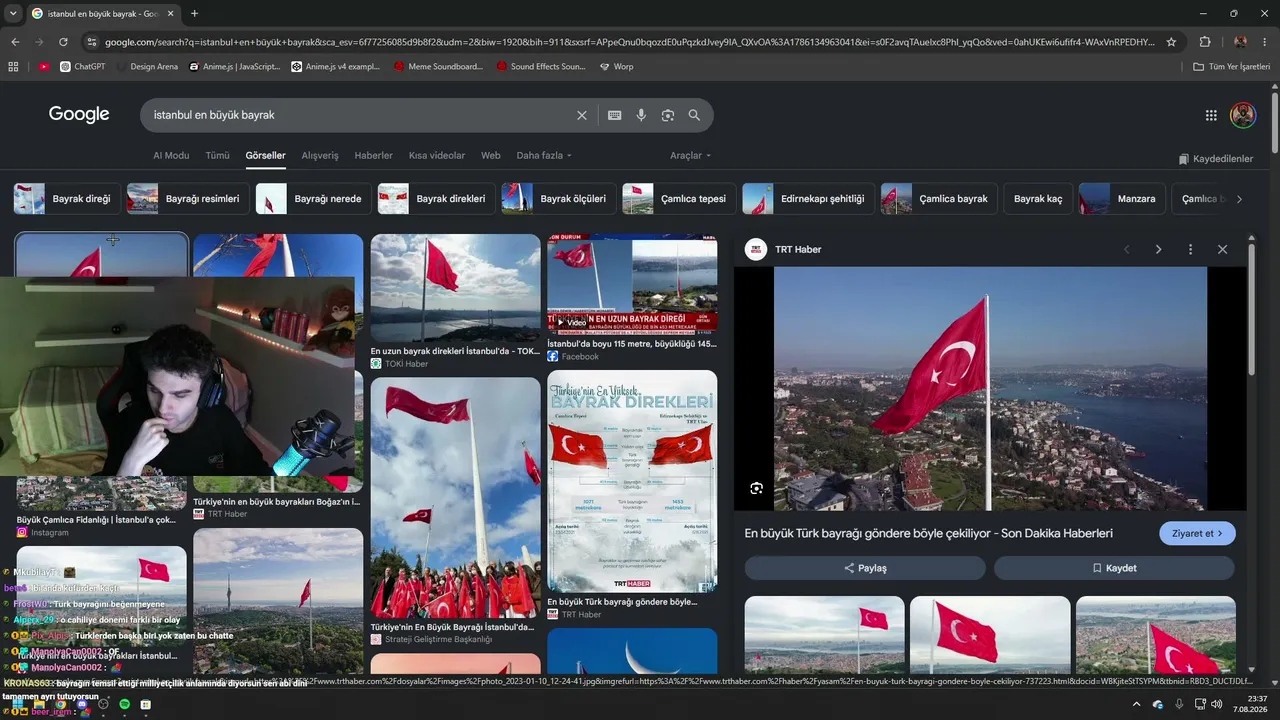Select the 'Görseller' tab
Image resolution: width=1280 pixels, height=720 pixels.
(265, 156)
